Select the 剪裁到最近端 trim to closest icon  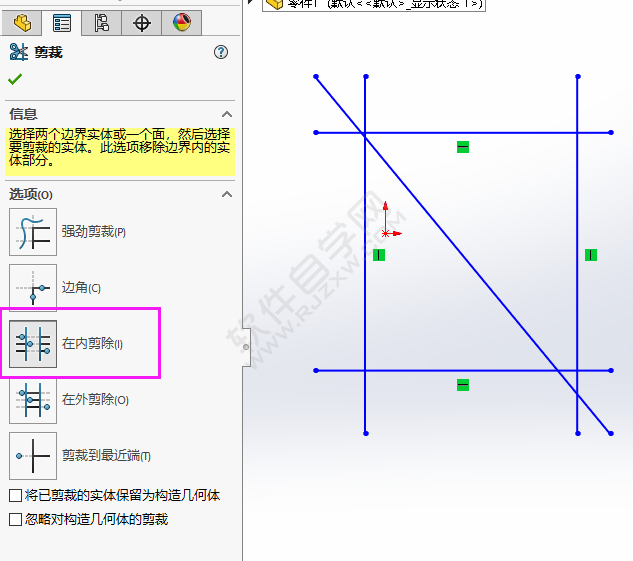click(33, 456)
